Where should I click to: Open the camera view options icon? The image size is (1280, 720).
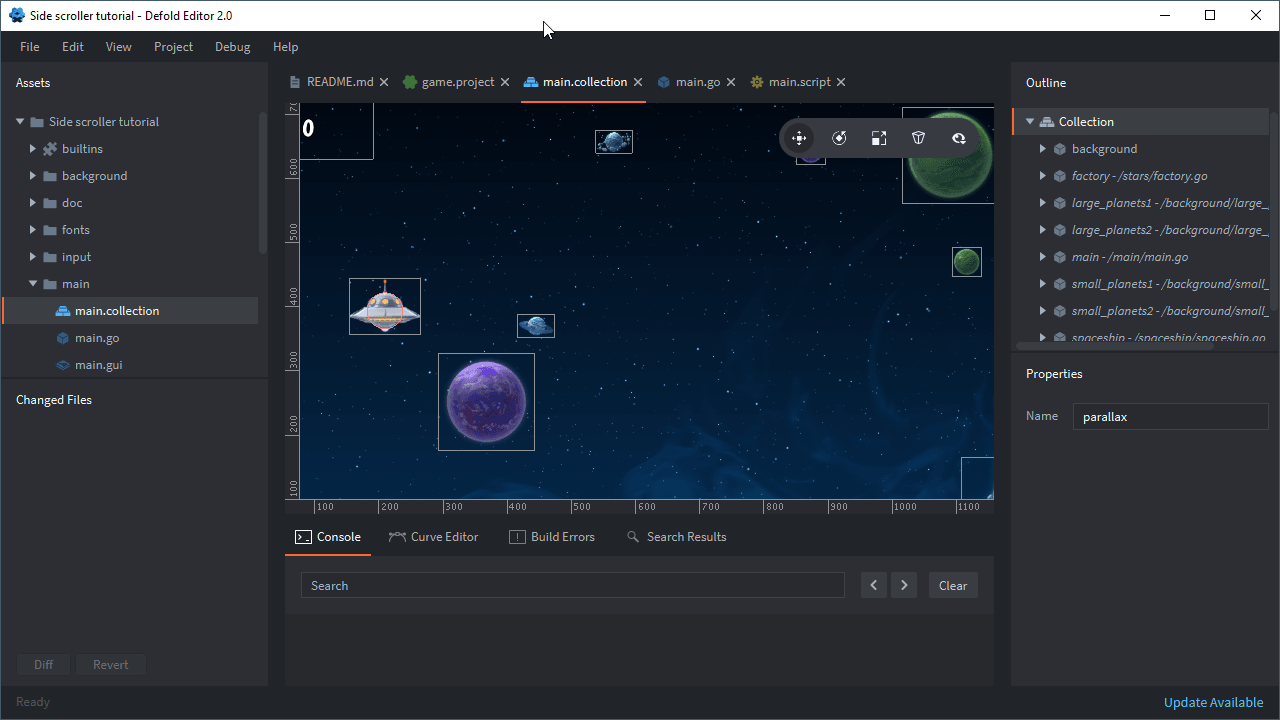click(958, 138)
